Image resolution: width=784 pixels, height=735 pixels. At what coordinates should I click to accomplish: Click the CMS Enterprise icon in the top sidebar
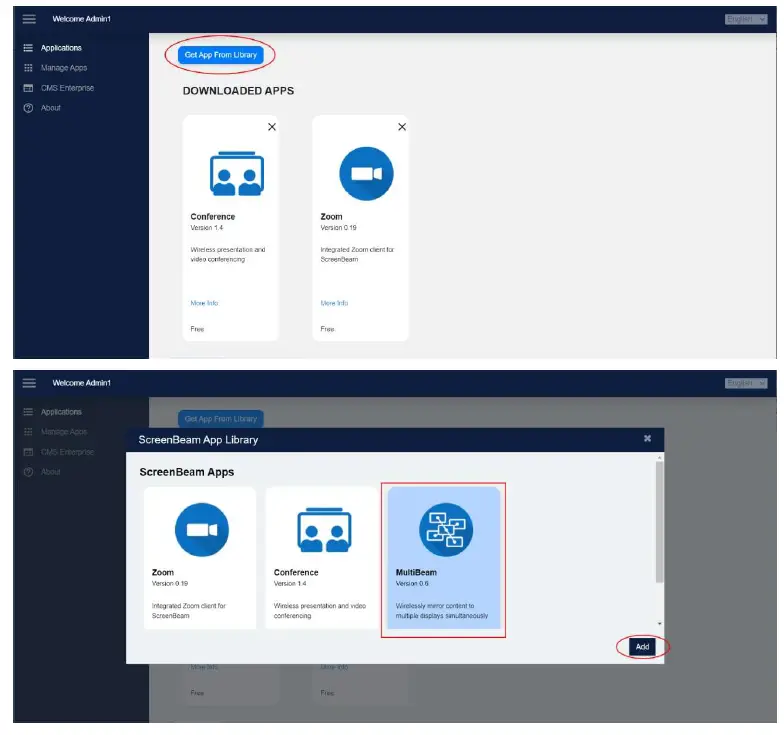point(28,88)
